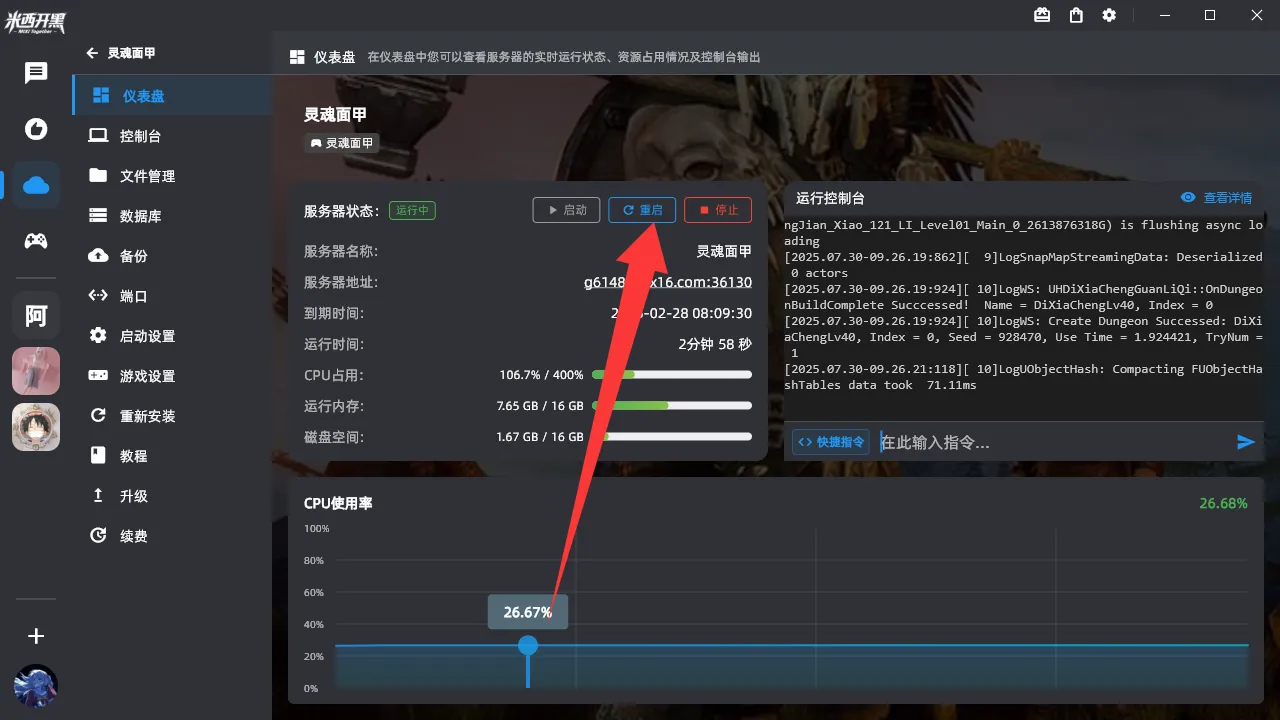Open the thumbs-up recommendations icon
Screen dimensions: 1280x720
36,128
